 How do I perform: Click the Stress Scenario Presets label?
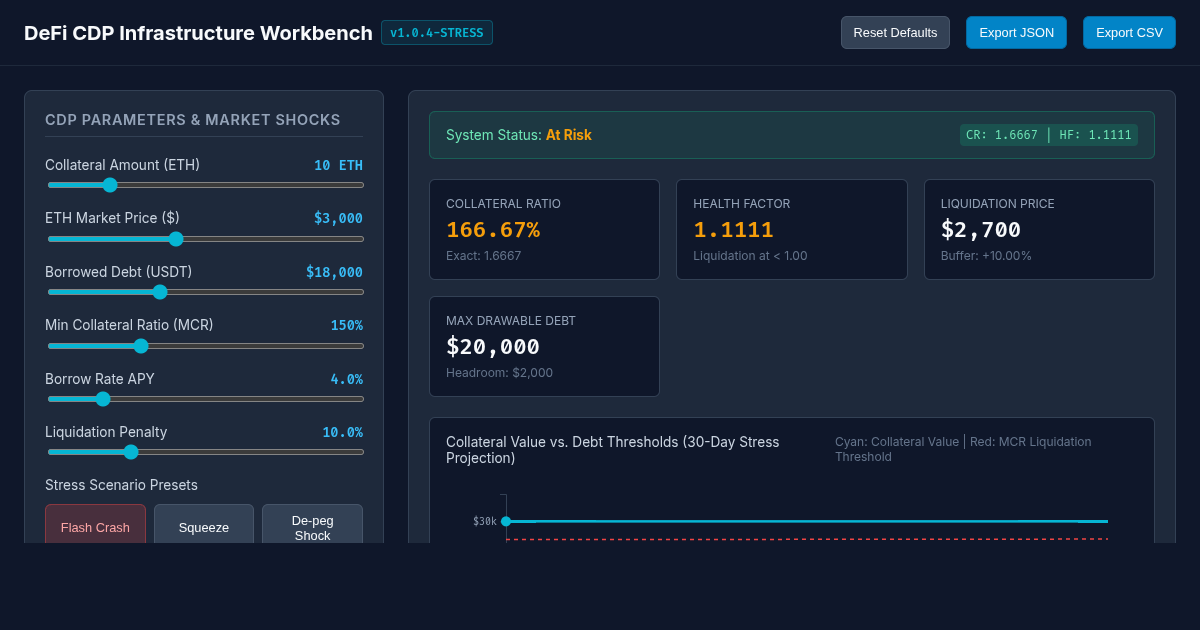click(121, 485)
